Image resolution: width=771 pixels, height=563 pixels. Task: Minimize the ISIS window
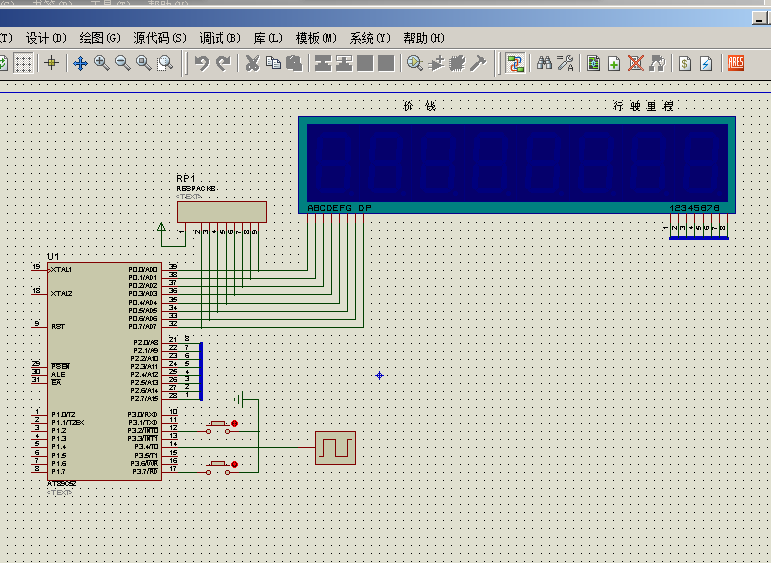click(760, 18)
